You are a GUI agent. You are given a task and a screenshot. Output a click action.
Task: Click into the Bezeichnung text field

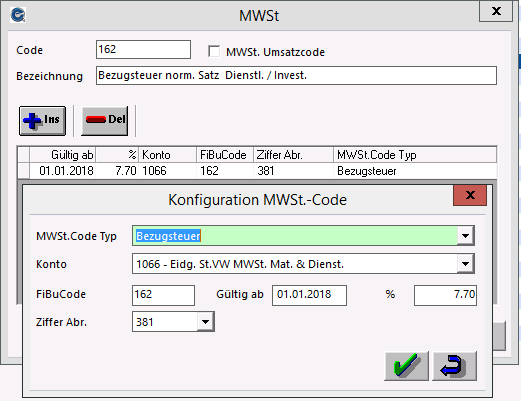tap(296, 75)
